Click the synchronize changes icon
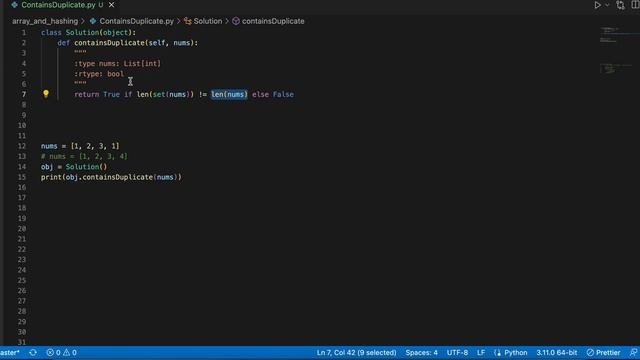The image size is (640, 360). (x=33, y=353)
